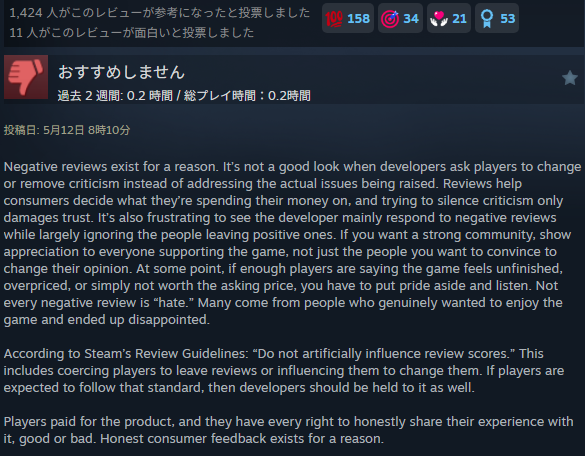Click the 100 points award icon
Viewport: 585px width, 456px height.
pos(334,19)
